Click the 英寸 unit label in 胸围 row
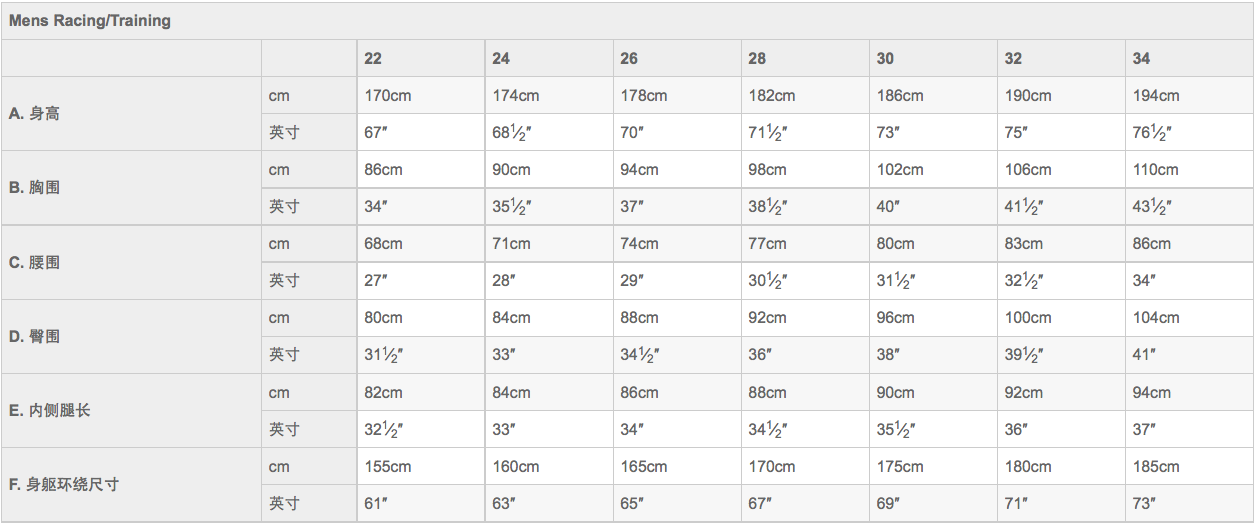Image resolution: width=1256 pixels, height=524 pixels. (x=284, y=206)
